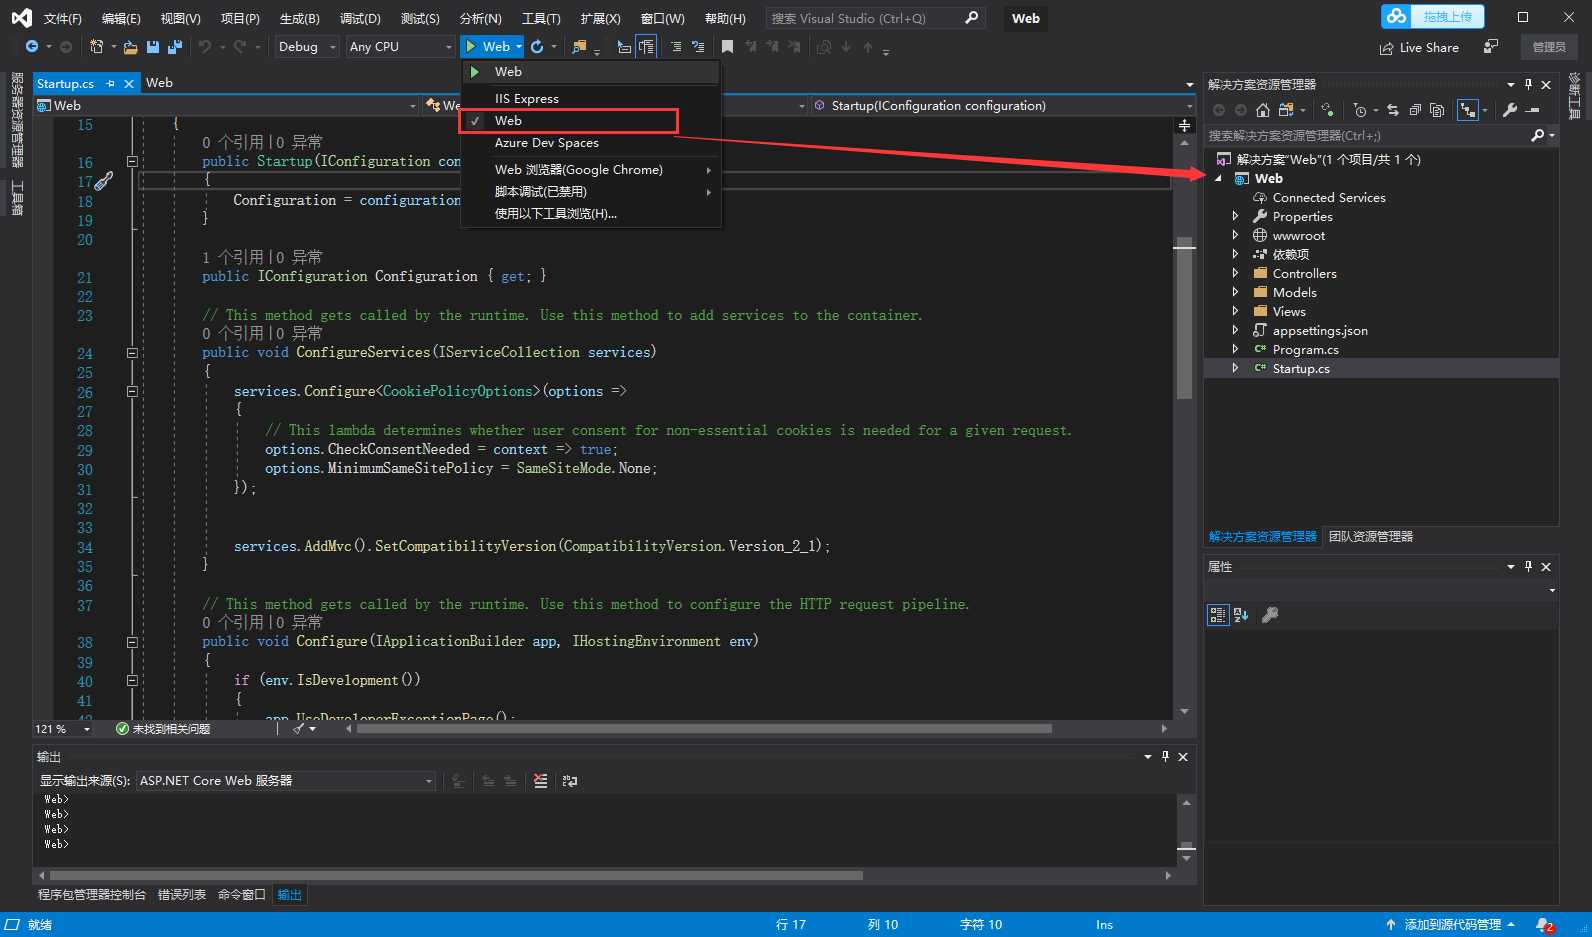Click the browser Refresh icon in toolbar

(537, 46)
